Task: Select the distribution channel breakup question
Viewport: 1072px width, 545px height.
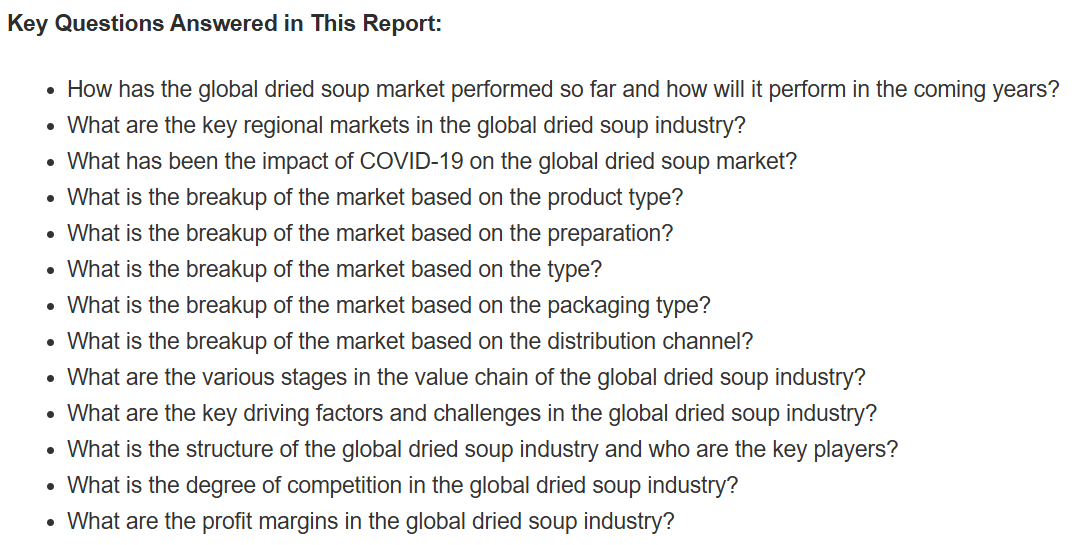Action: click(x=410, y=341)
